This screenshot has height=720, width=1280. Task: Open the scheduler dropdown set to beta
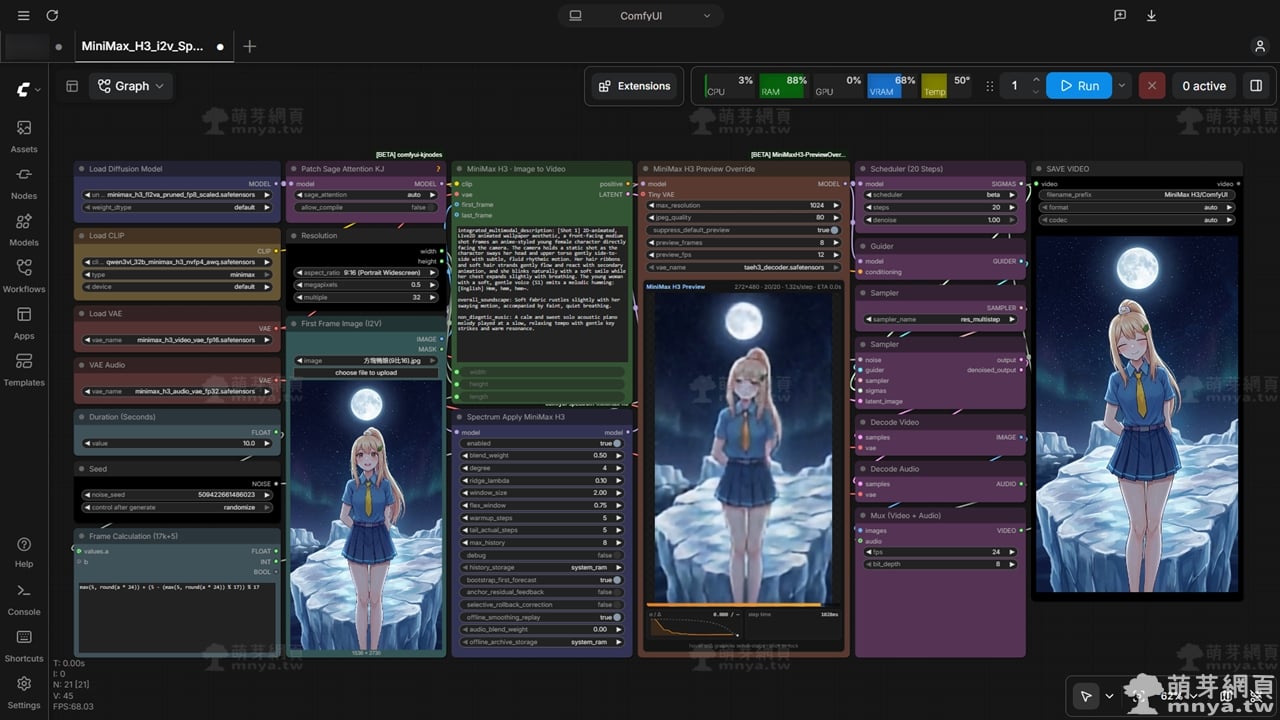pyautogui.click(x=940, y=195)
